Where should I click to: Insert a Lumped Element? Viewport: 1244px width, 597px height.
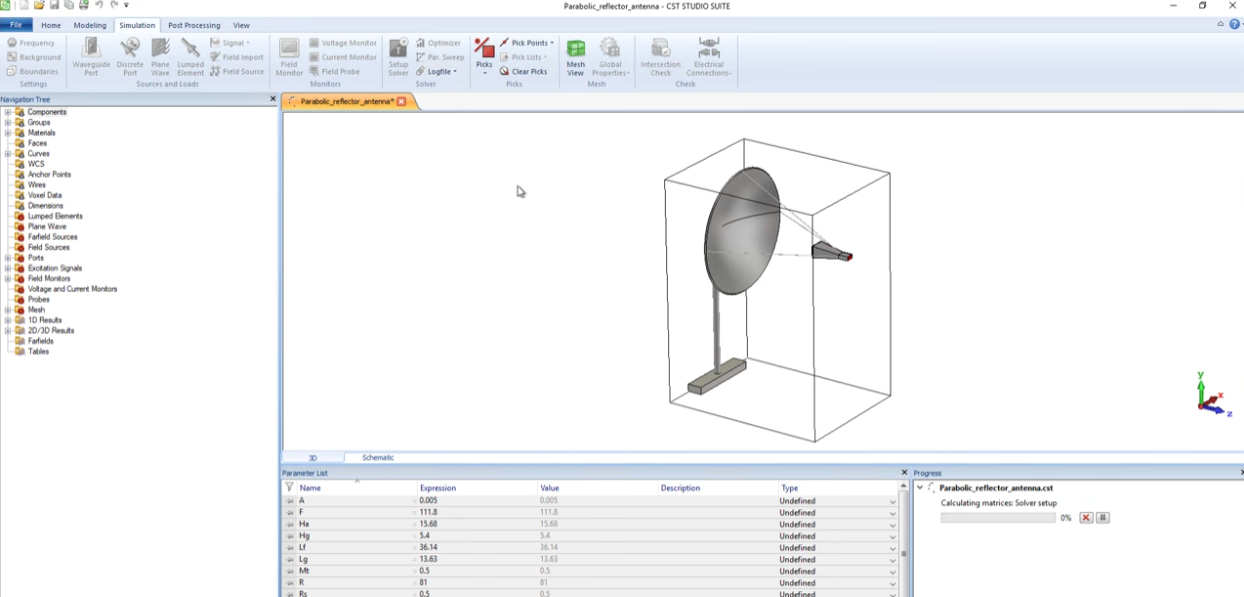(190, 57)
